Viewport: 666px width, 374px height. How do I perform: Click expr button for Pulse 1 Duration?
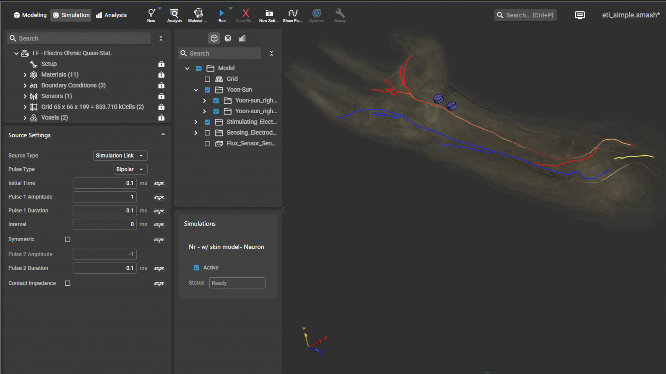point(159,211)
